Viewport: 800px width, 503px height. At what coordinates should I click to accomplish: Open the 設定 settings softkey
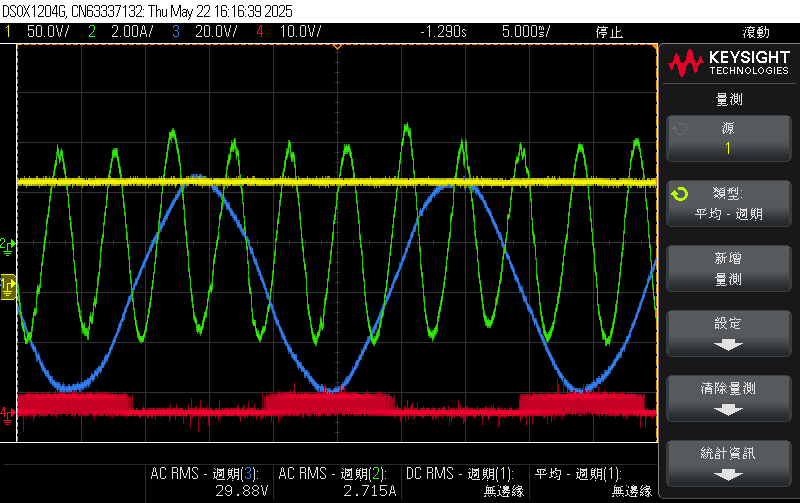point(729,333)
